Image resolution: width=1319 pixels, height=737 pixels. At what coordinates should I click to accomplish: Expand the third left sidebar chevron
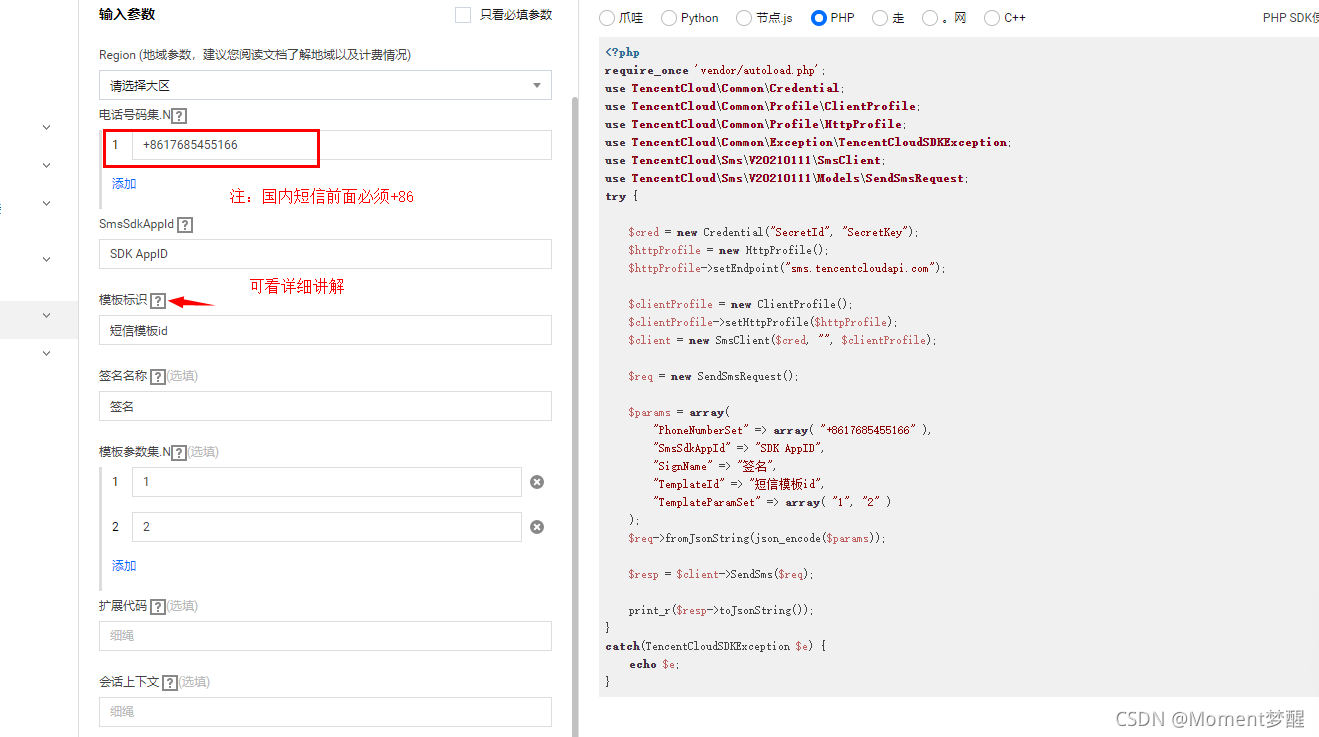click(46, 203)
